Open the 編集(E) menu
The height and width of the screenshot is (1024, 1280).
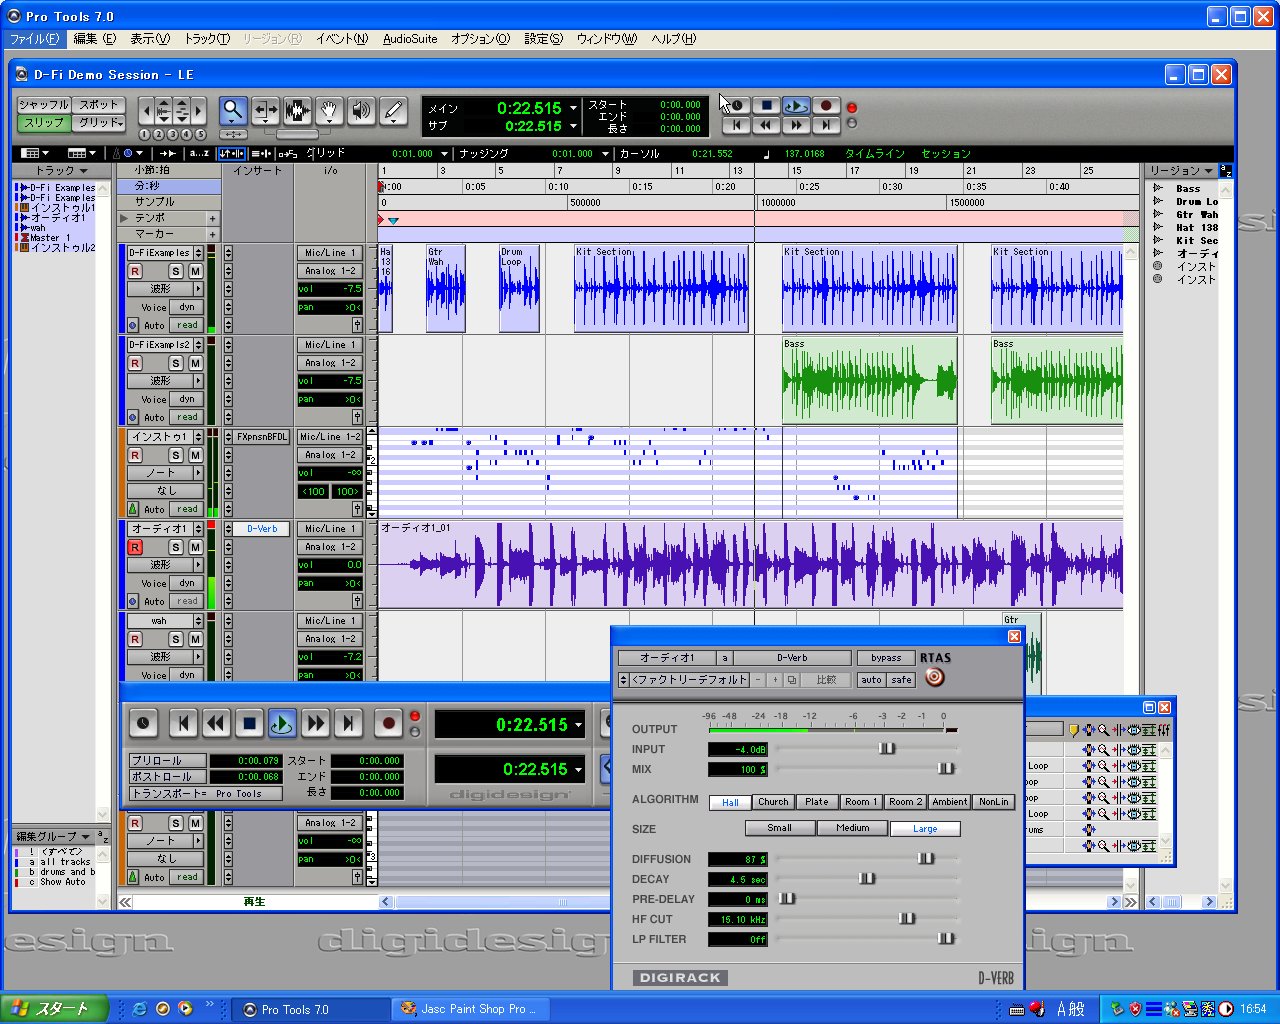click(x=94, y=39)
